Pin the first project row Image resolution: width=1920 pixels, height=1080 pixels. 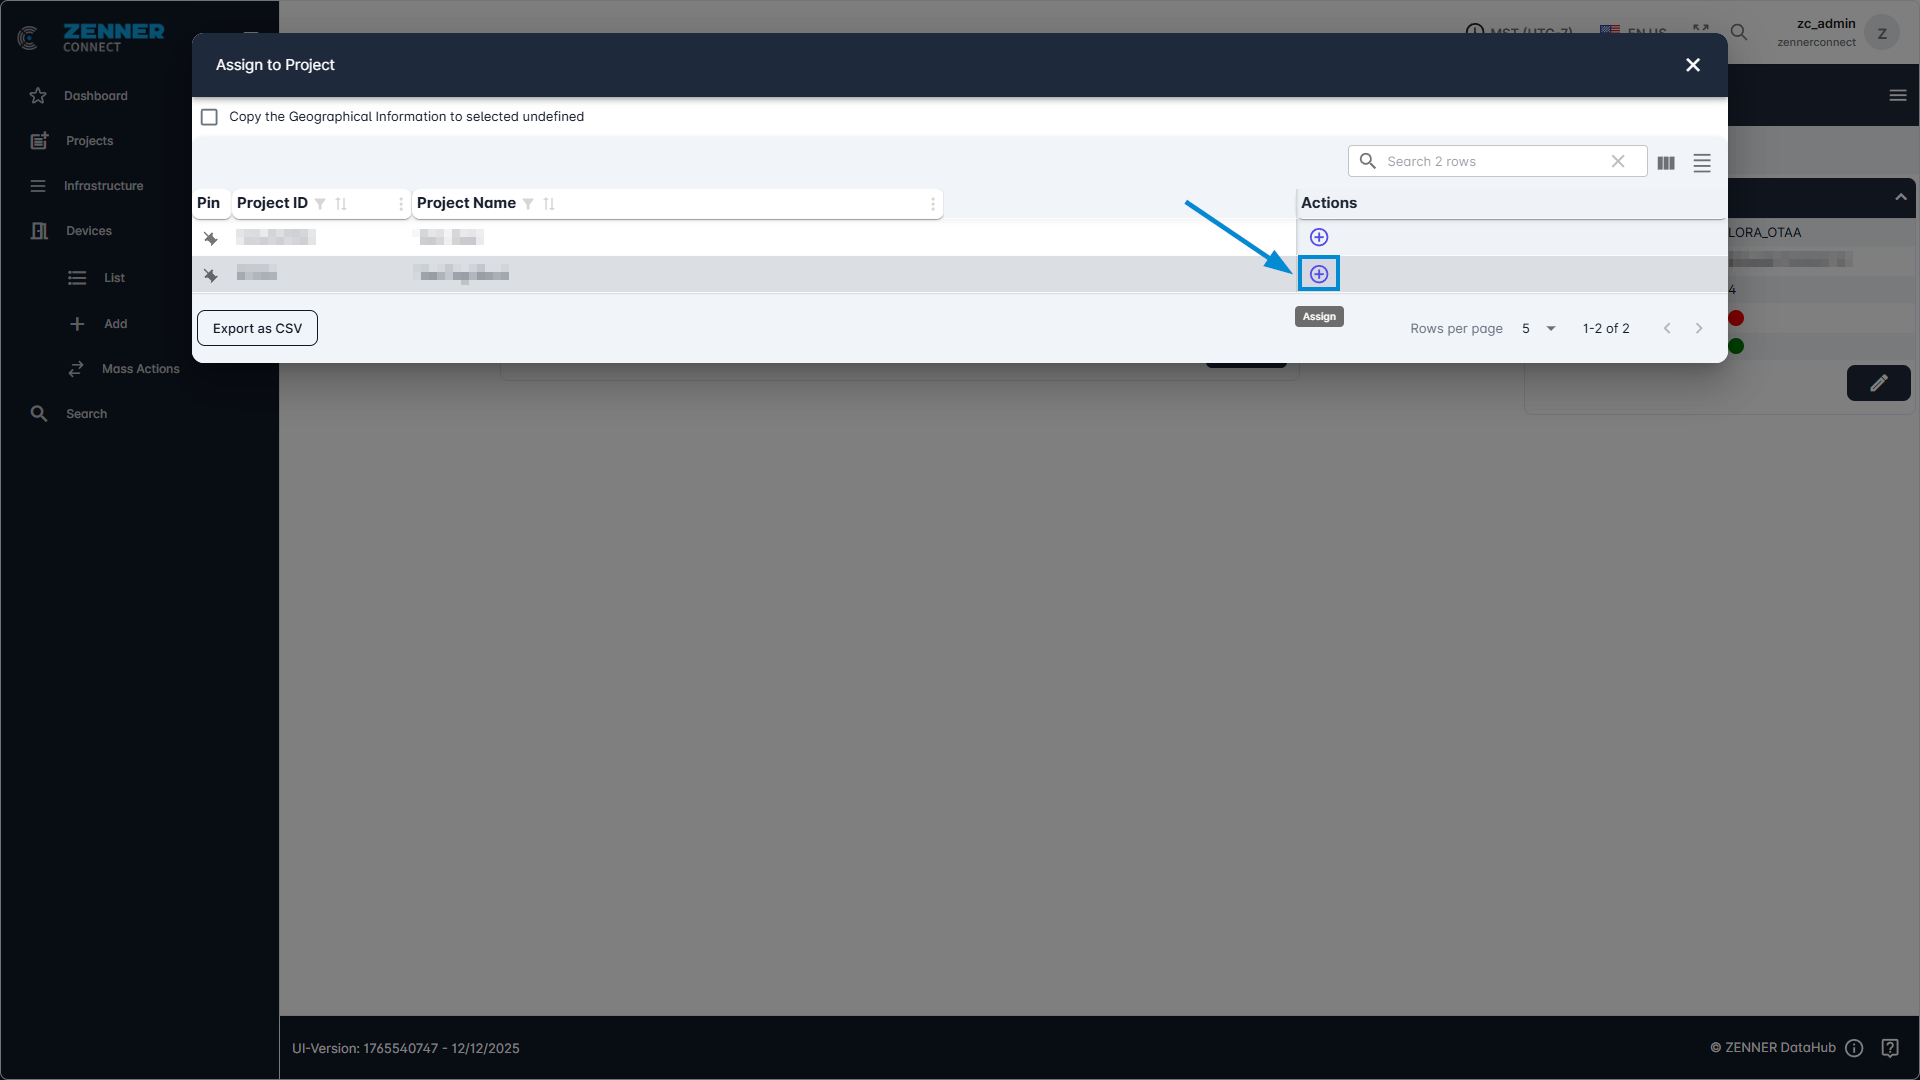click(210, 238)
